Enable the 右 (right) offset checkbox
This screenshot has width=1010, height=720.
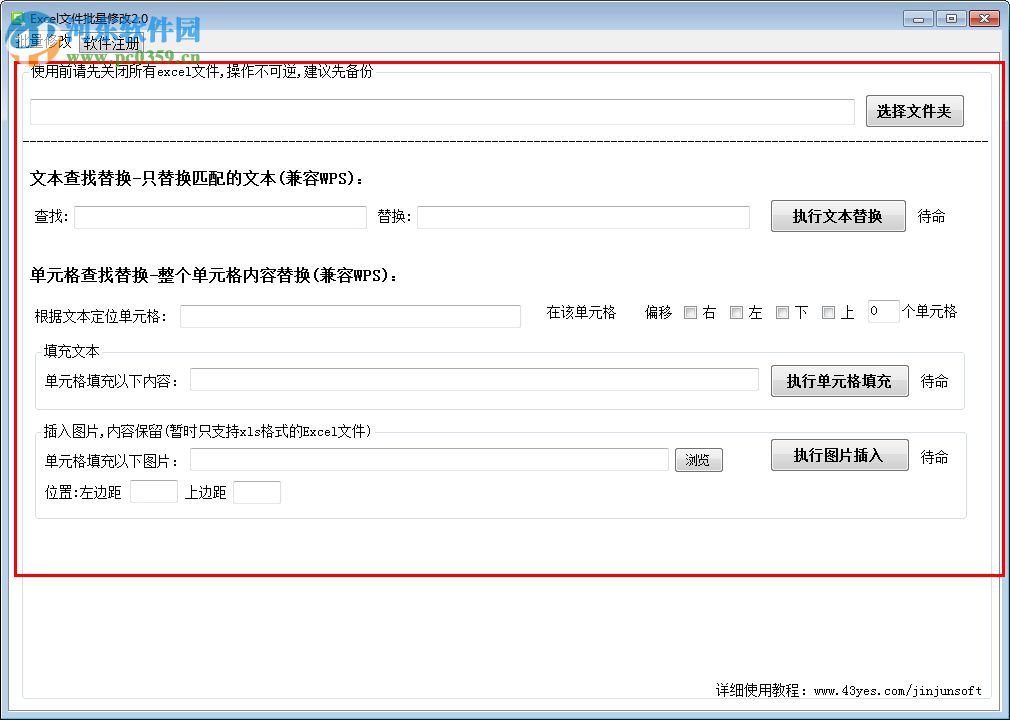tap(691, 312)
